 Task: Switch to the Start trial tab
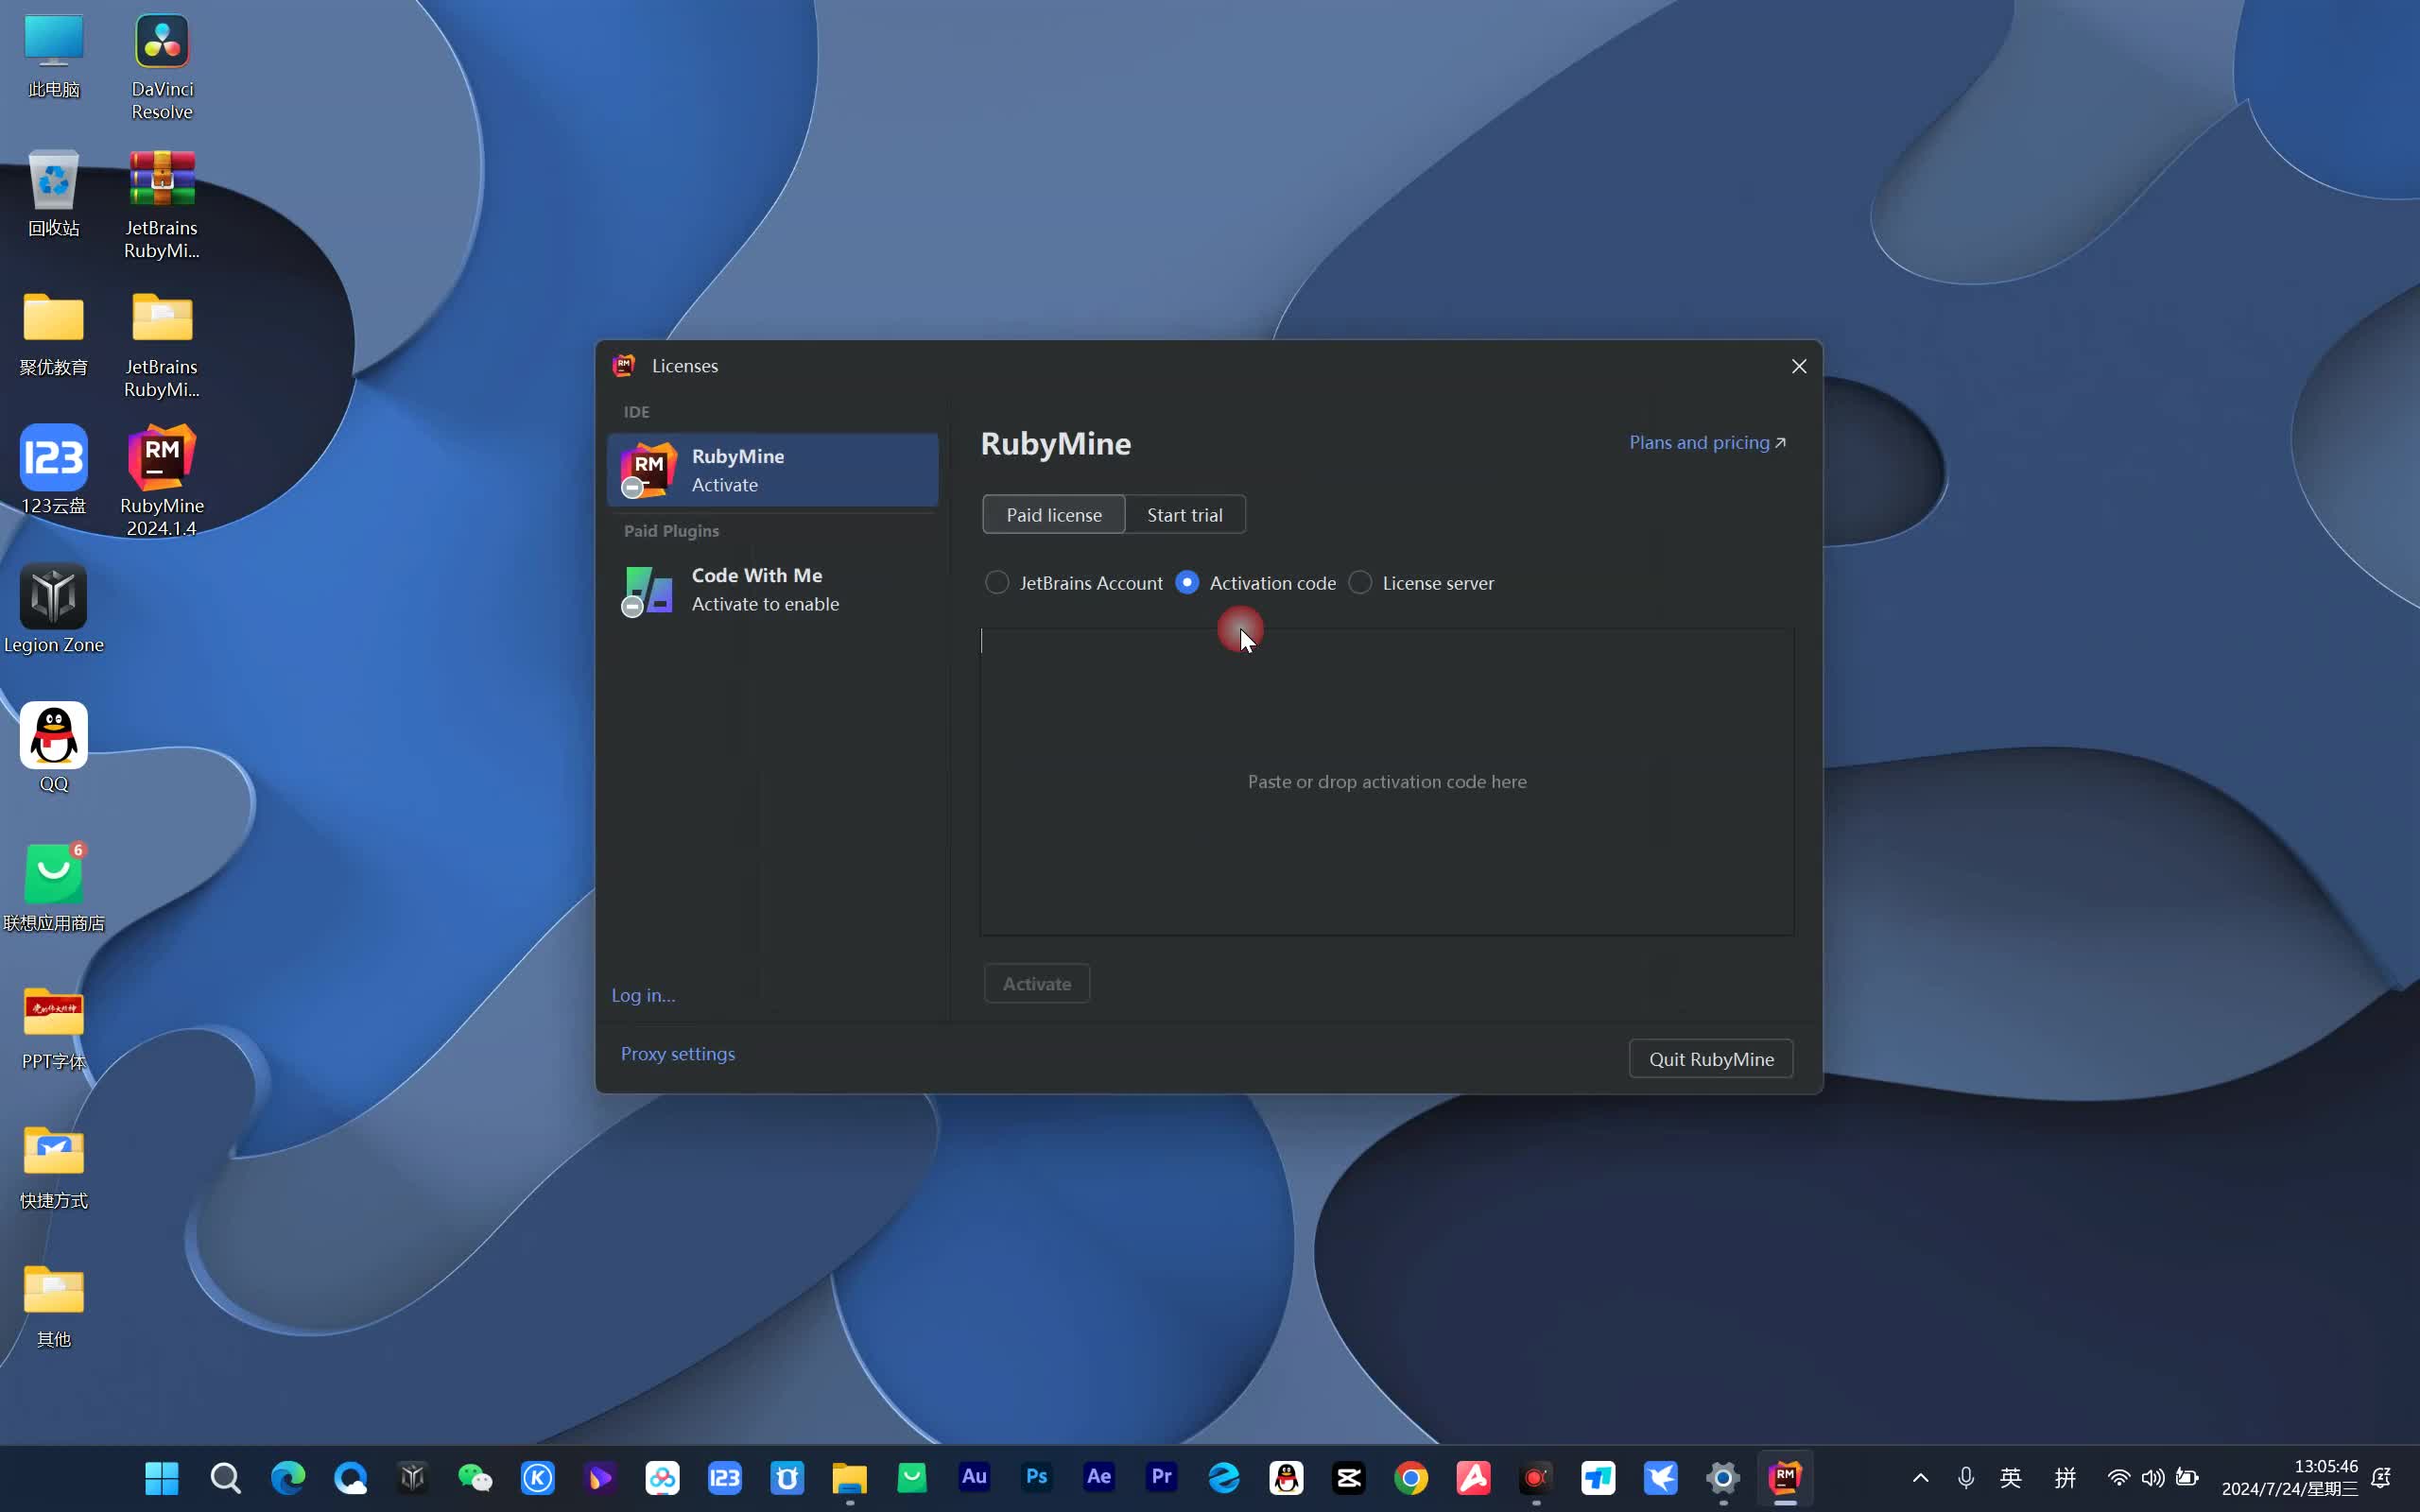point(1184,515)
